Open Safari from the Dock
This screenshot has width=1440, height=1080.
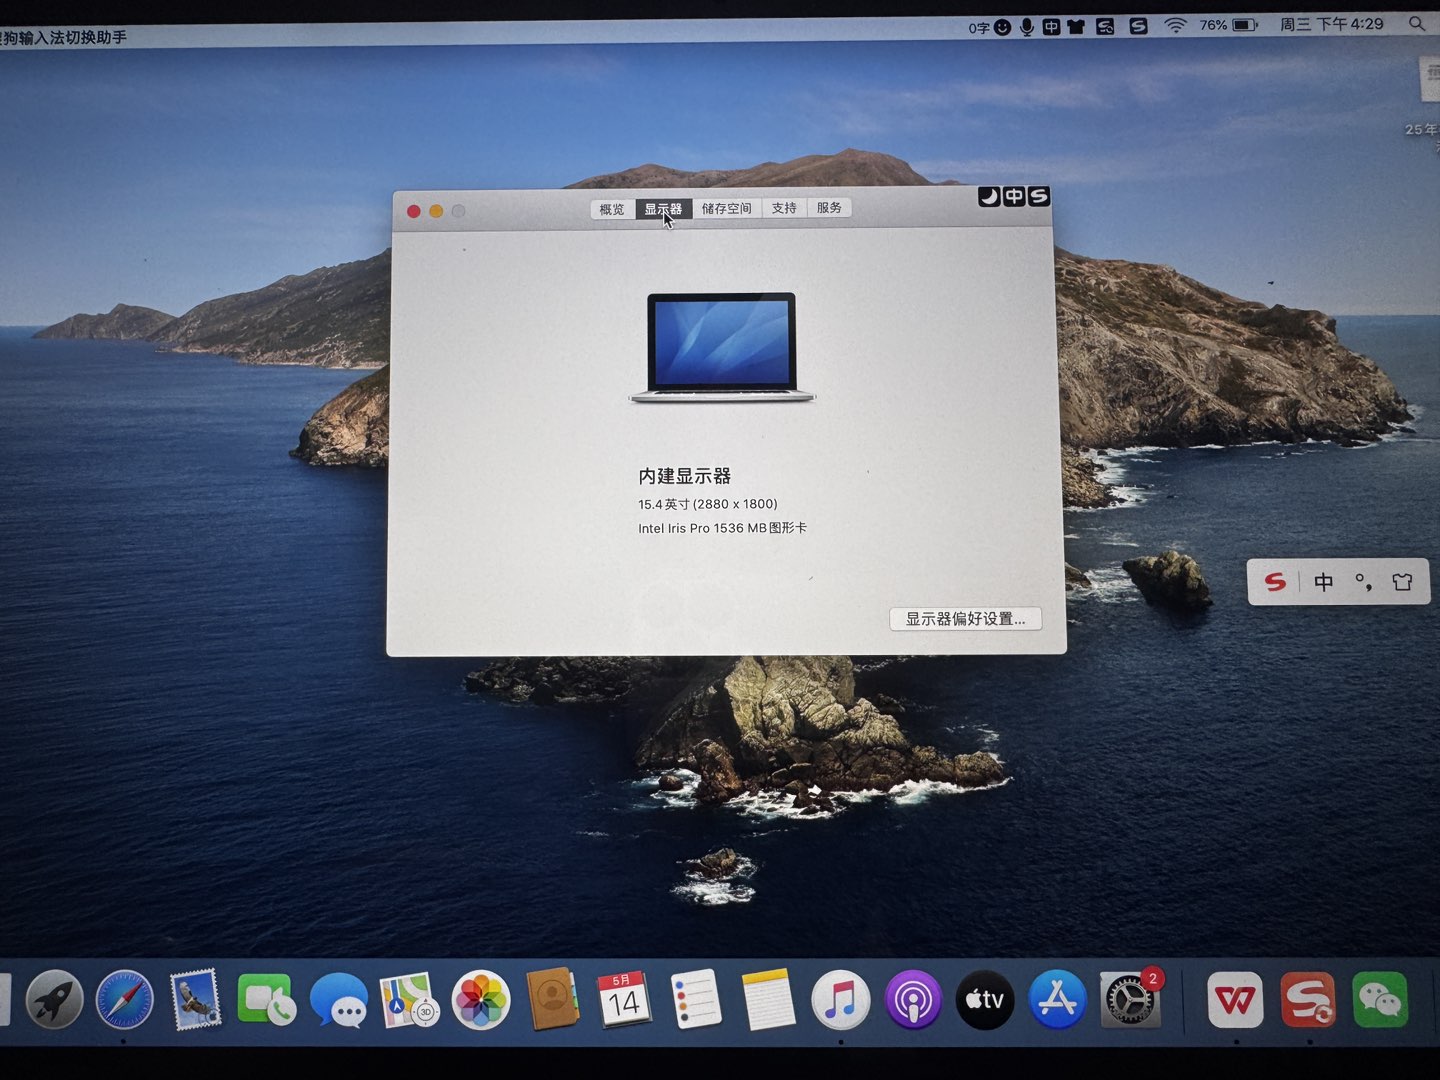[125, 1000]
